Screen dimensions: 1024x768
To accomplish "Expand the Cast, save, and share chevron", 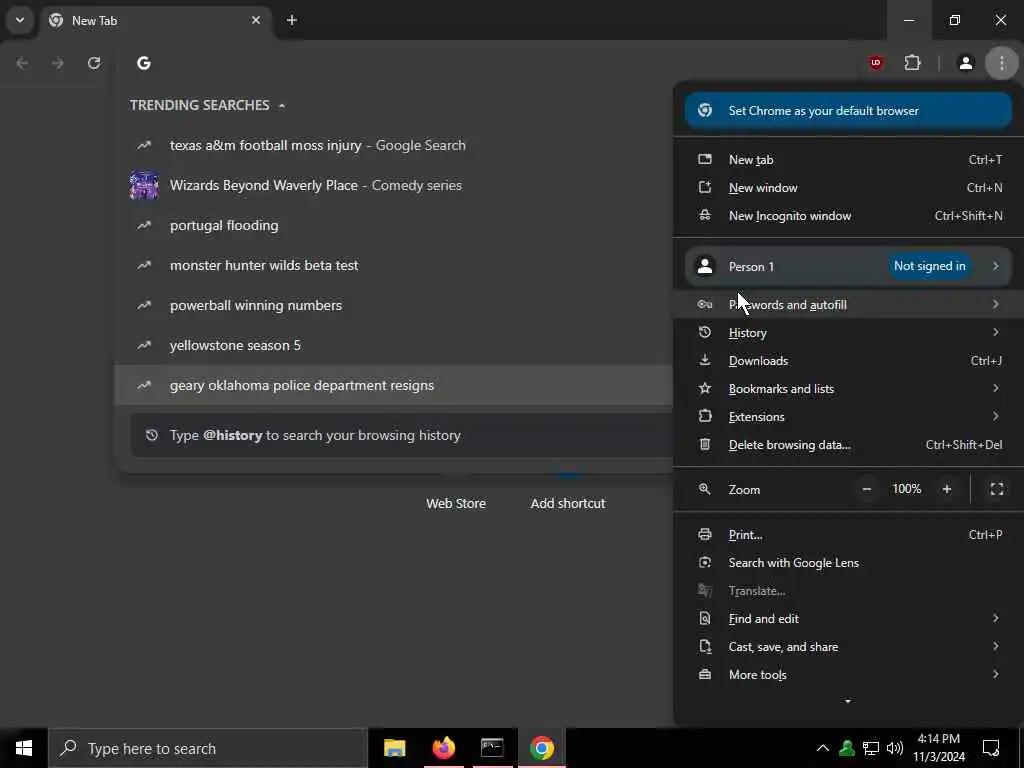I will point(995,646).
